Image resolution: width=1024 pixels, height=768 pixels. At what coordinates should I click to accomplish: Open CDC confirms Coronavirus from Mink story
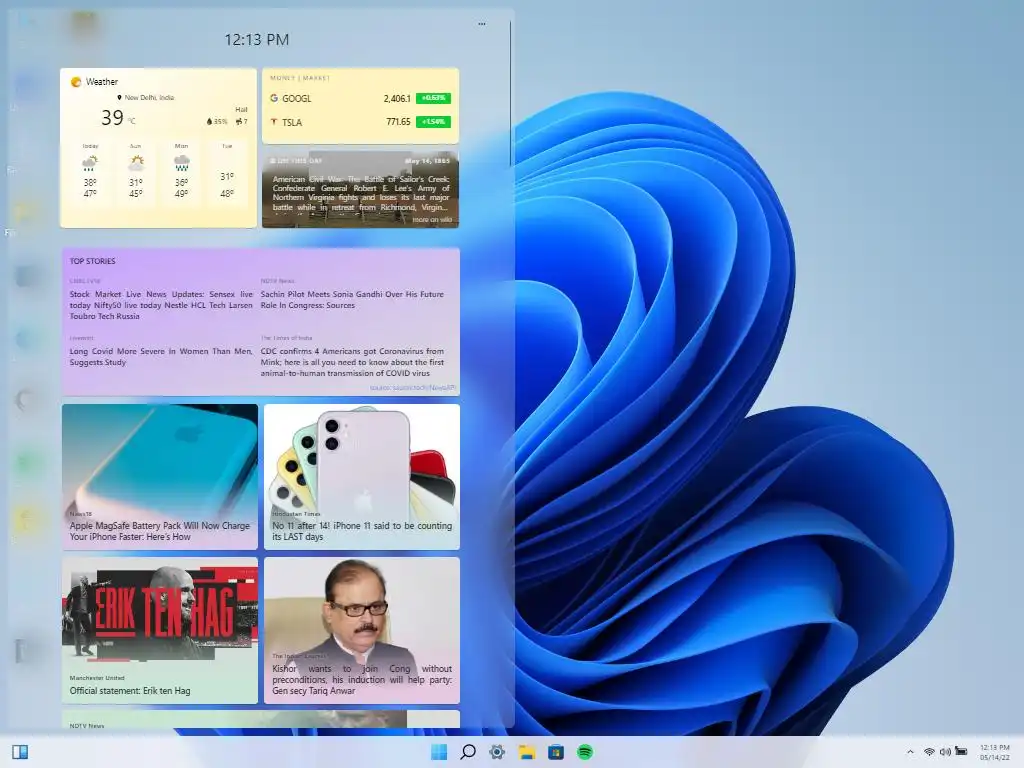tap(352, 362)
